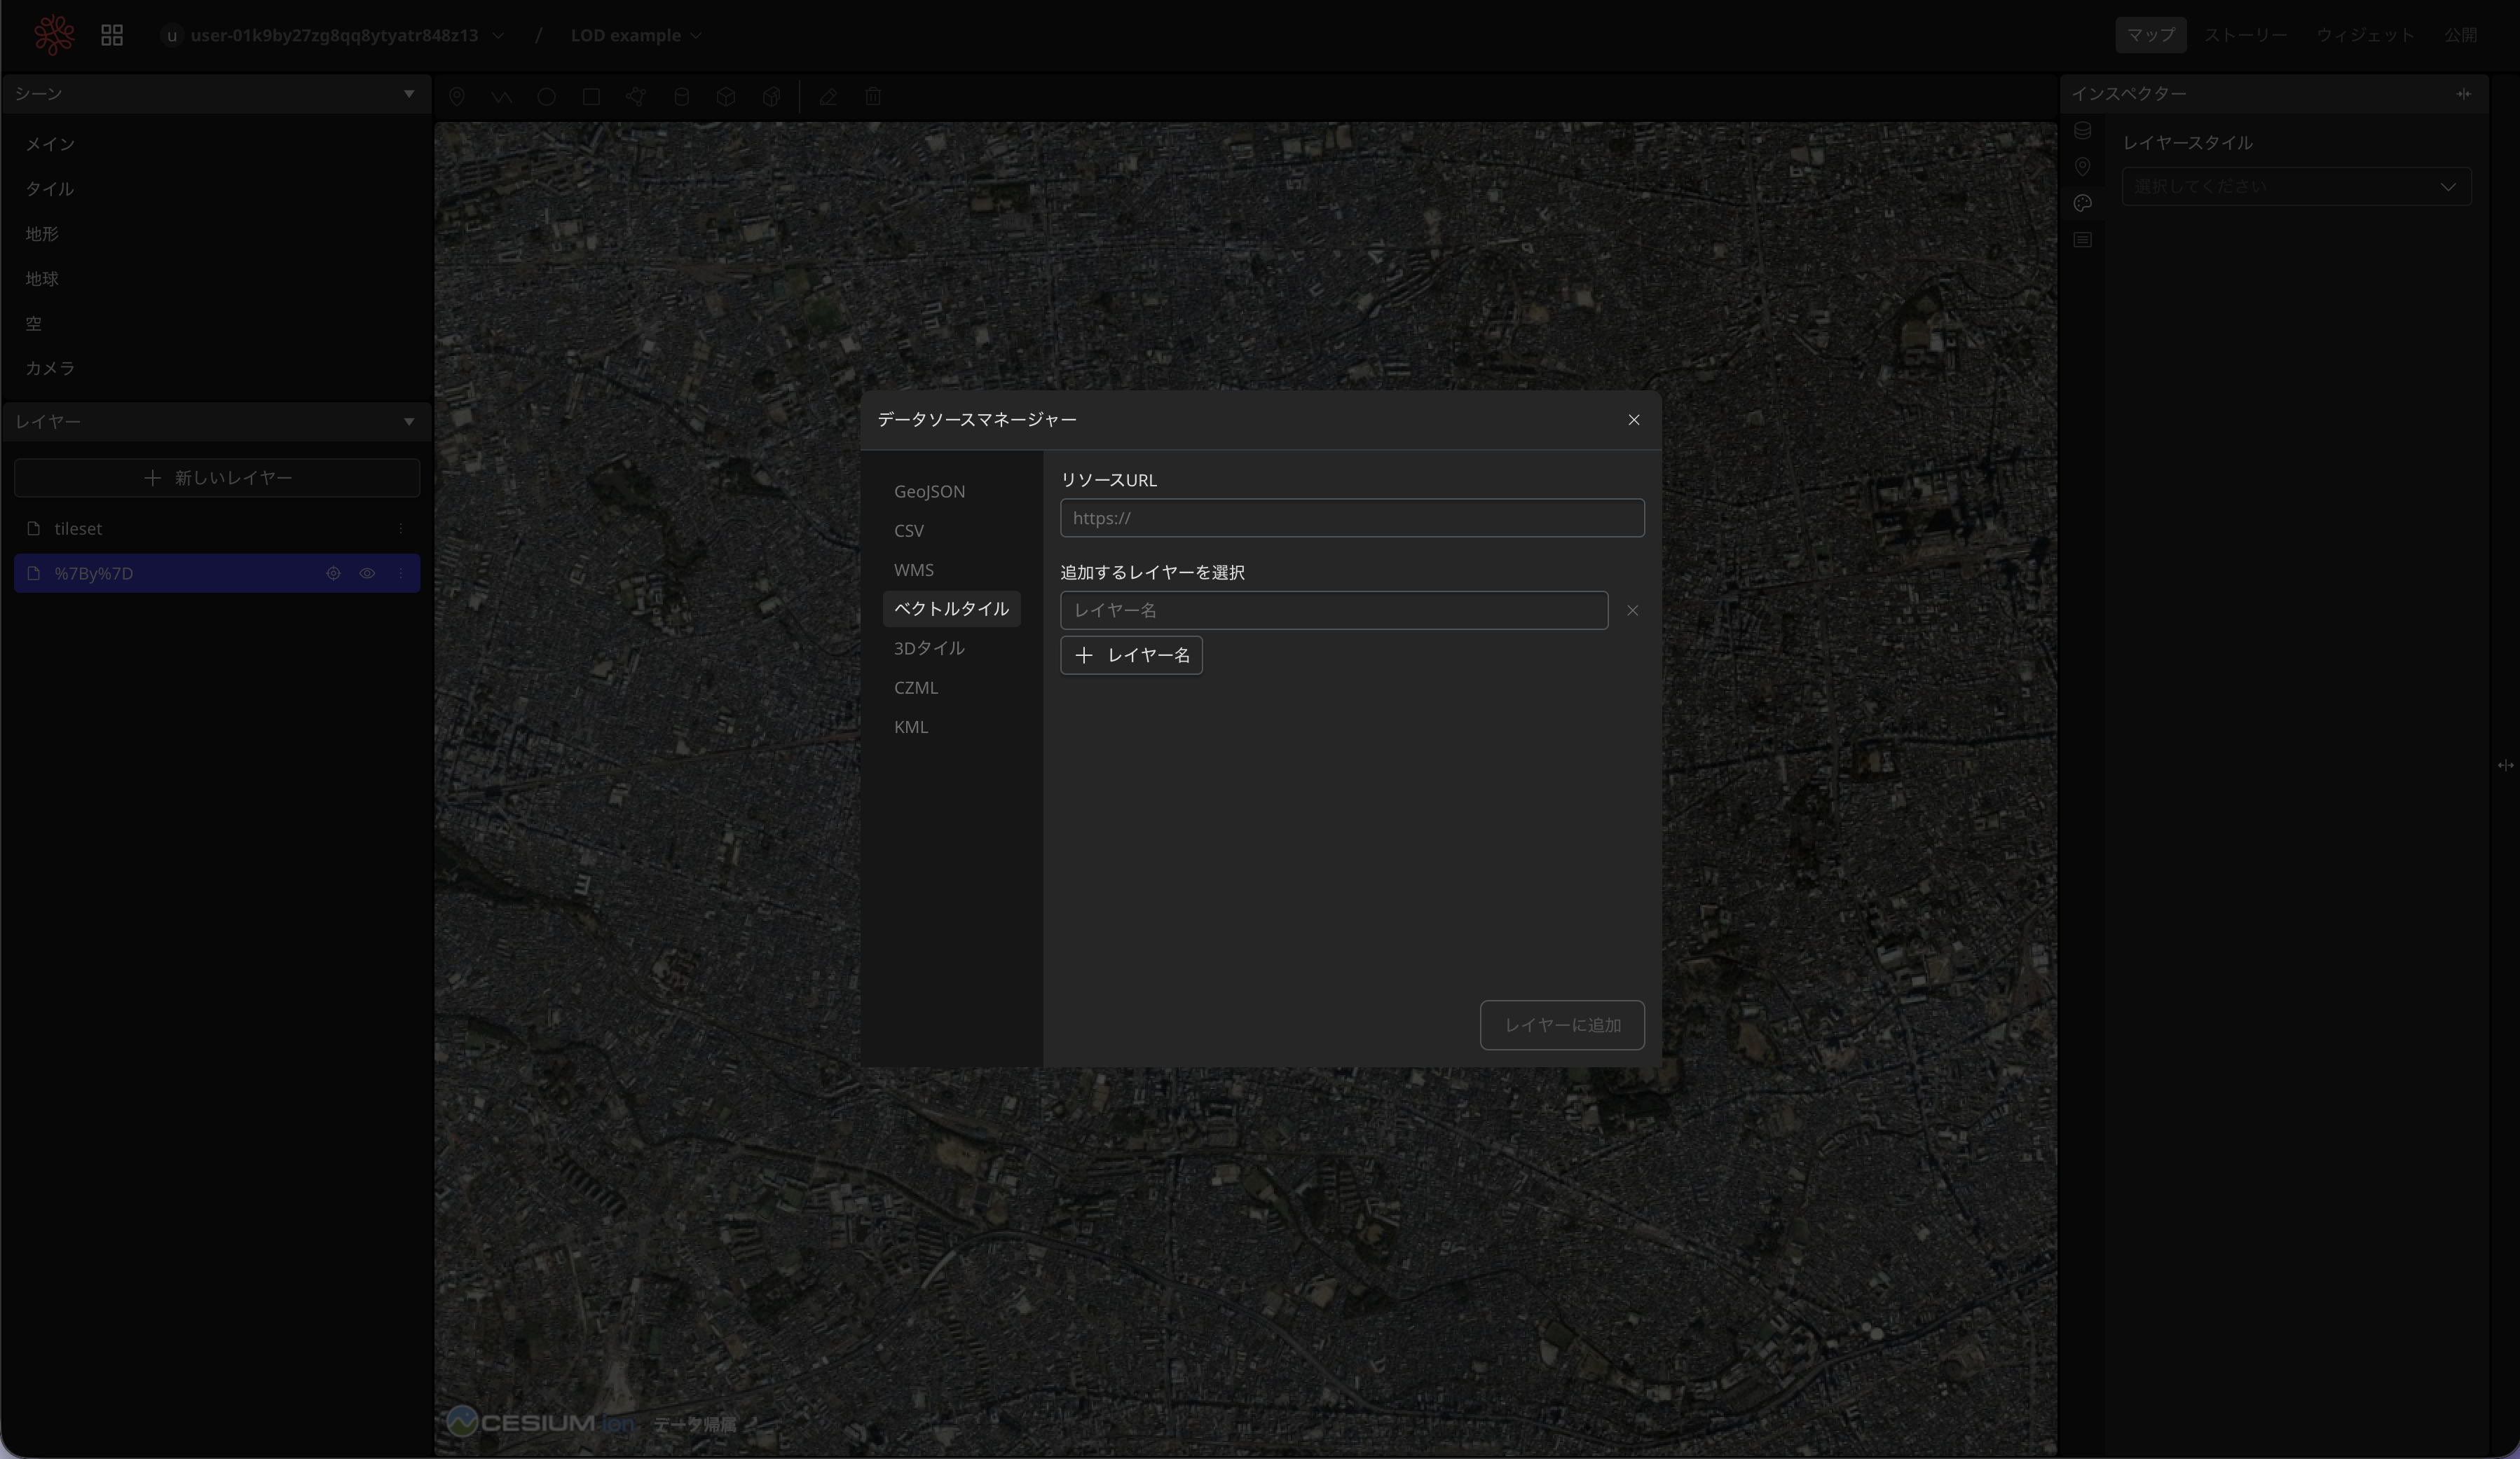2520x1459 pixels.
Task: Click the + レイヤー名 add button
Action: [1131, 655]
